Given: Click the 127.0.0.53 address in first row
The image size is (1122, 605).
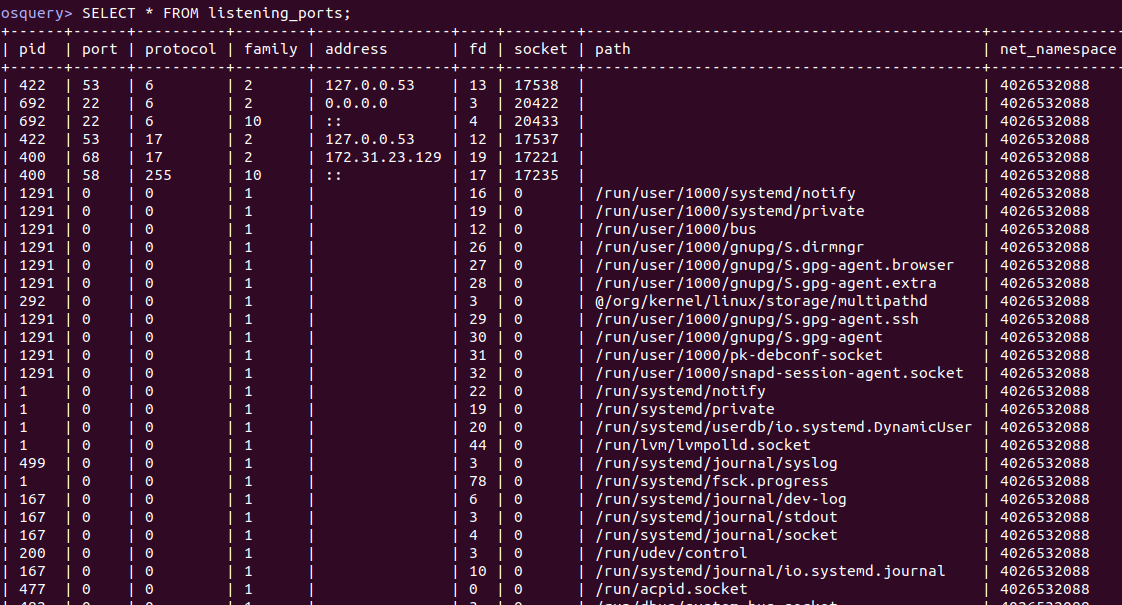Looking at the screenshot, I should click(x=369, y=84).
